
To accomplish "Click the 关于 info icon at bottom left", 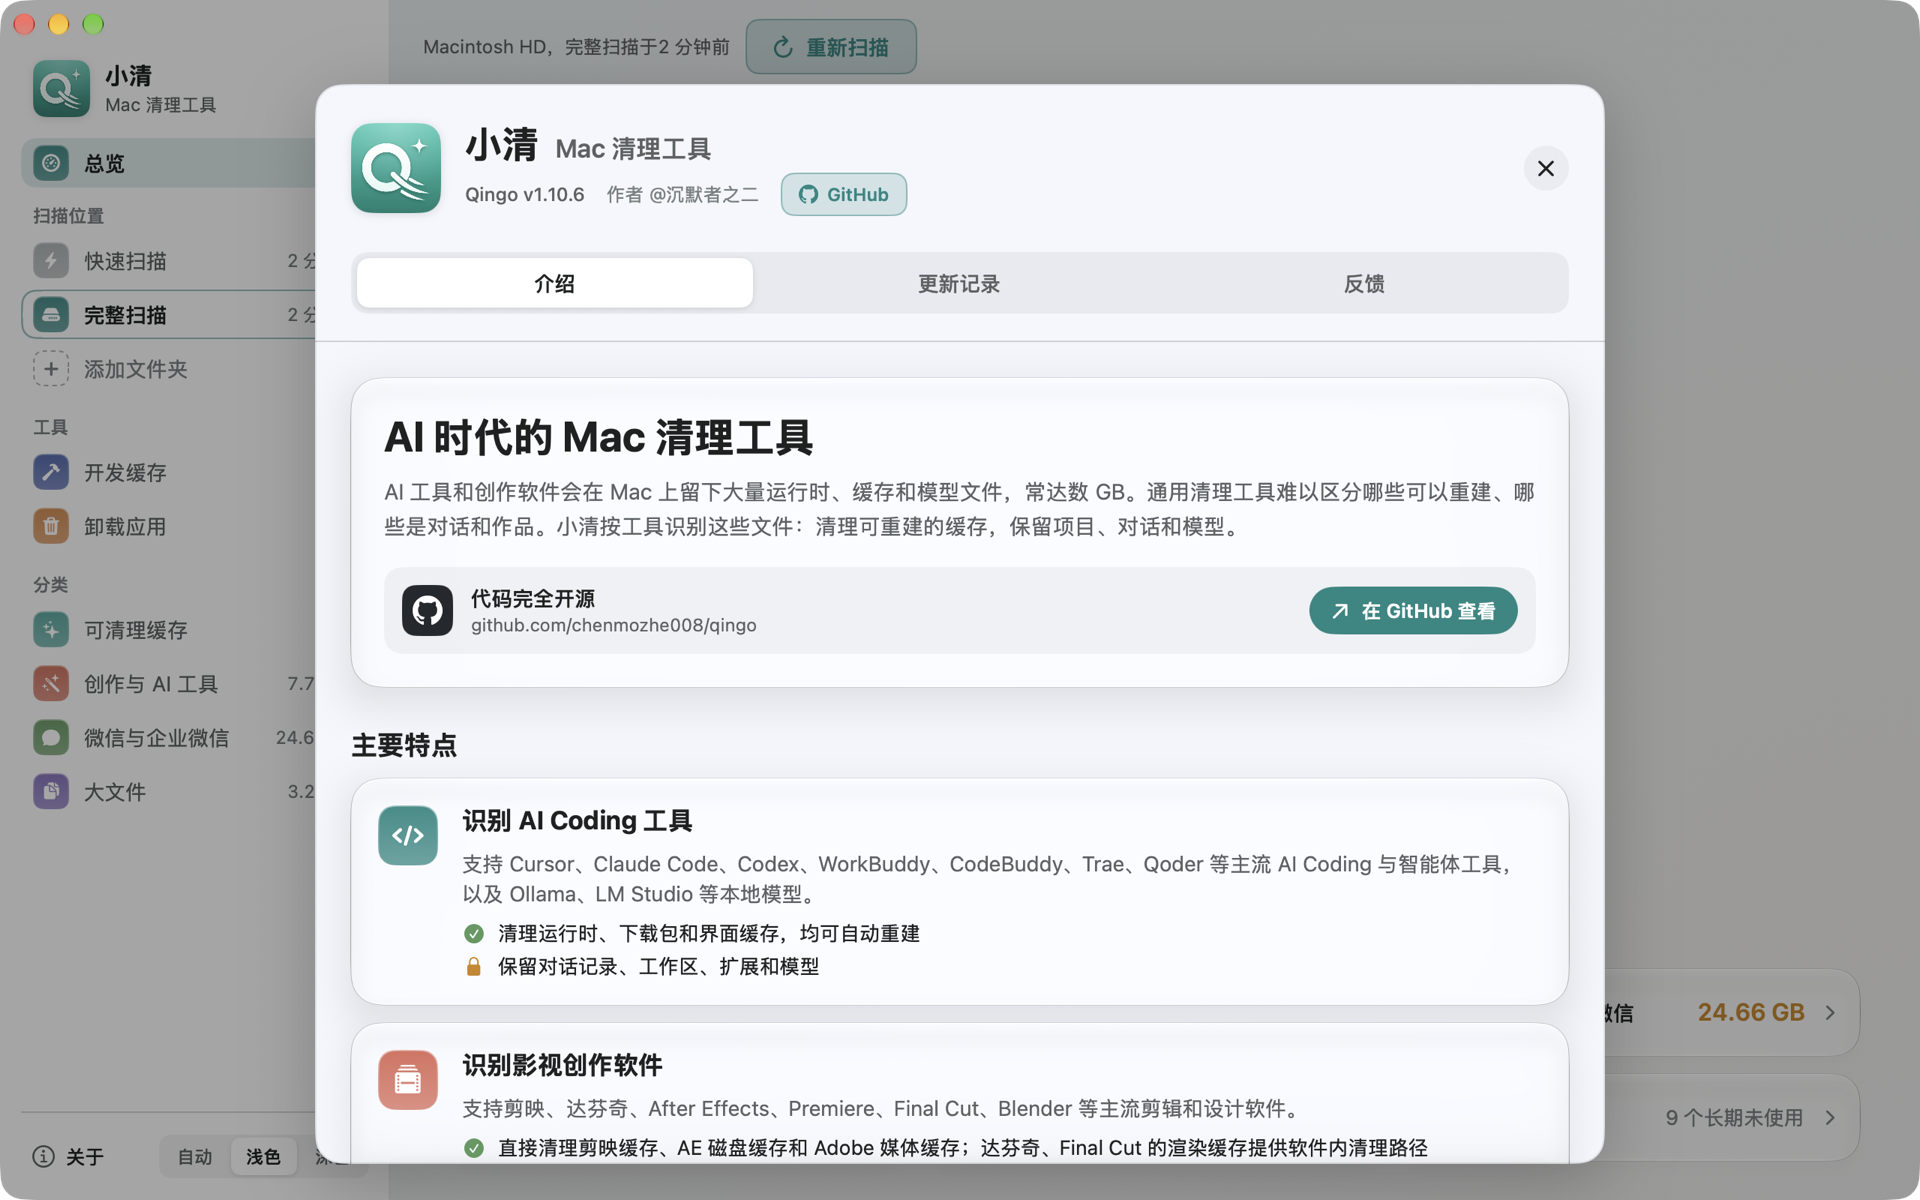I will click(x=43, y=1157).
